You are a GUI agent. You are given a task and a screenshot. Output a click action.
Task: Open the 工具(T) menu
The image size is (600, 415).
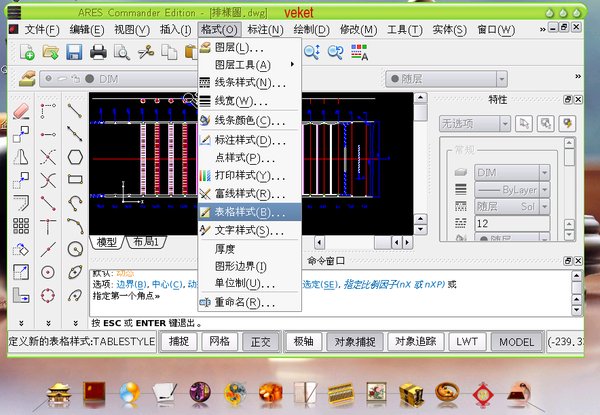pyautogui.click(x=404, y=29)
